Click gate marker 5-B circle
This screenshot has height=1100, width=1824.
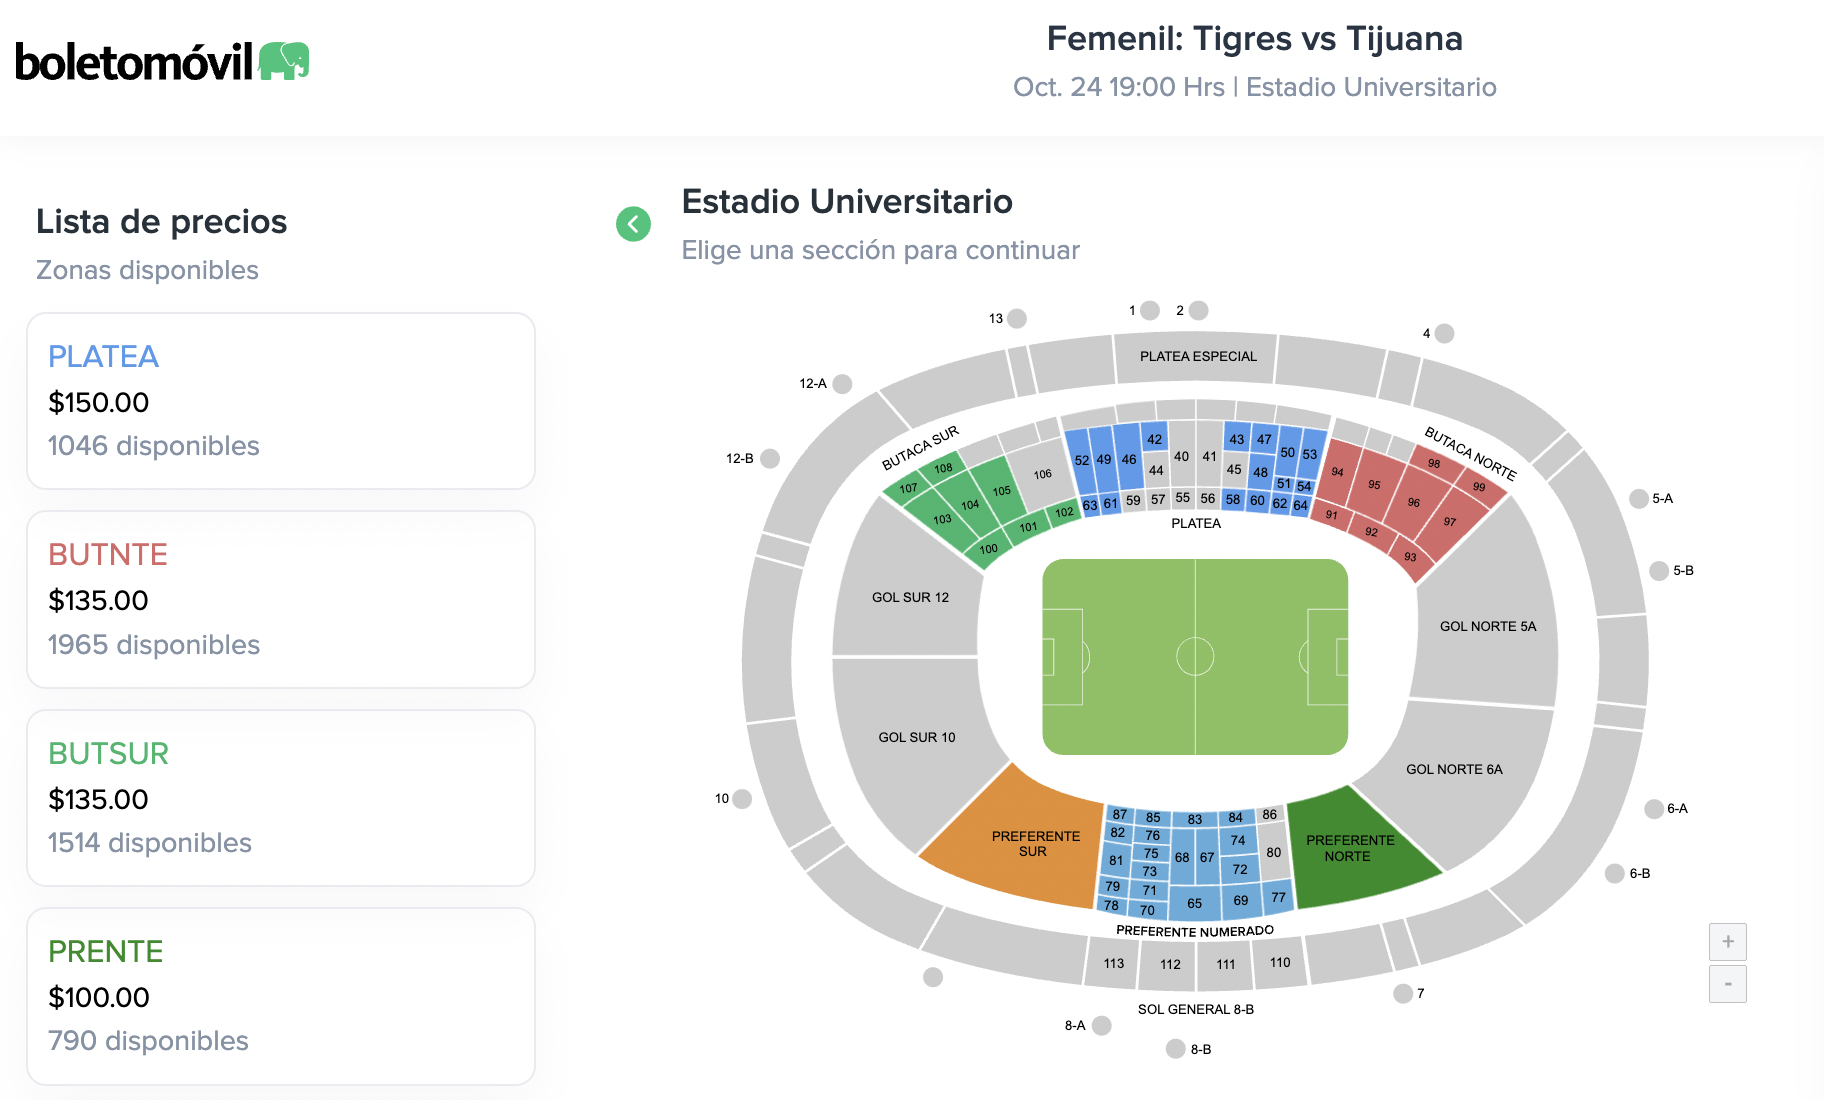pos(1659,571)
